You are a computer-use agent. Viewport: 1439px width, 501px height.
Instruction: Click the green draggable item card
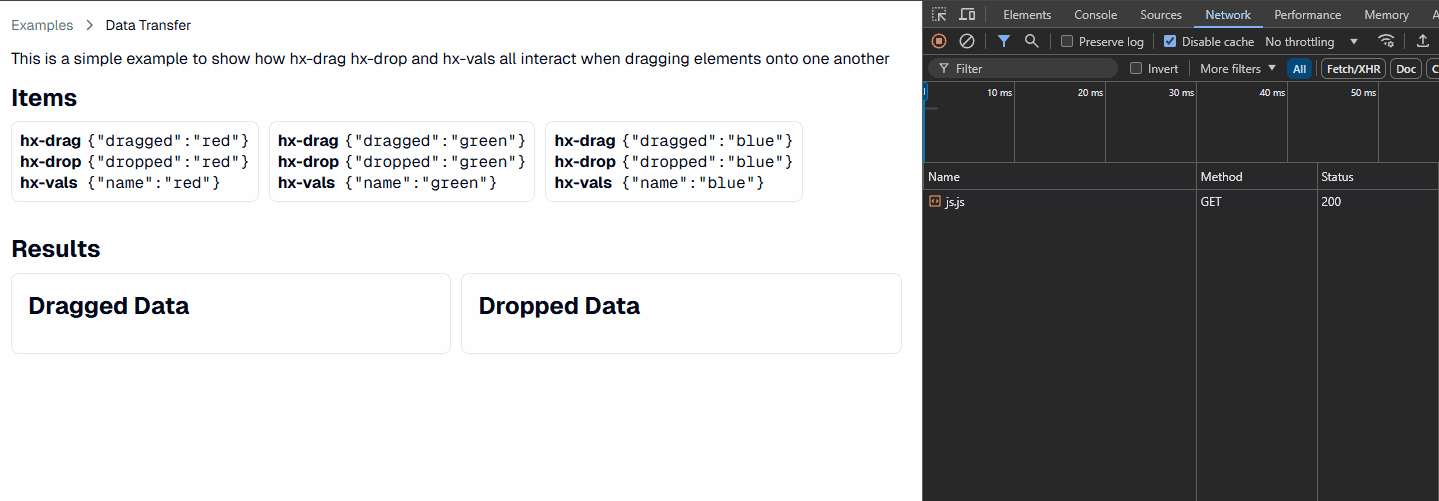pyautogui.click(x=402, y=162)
